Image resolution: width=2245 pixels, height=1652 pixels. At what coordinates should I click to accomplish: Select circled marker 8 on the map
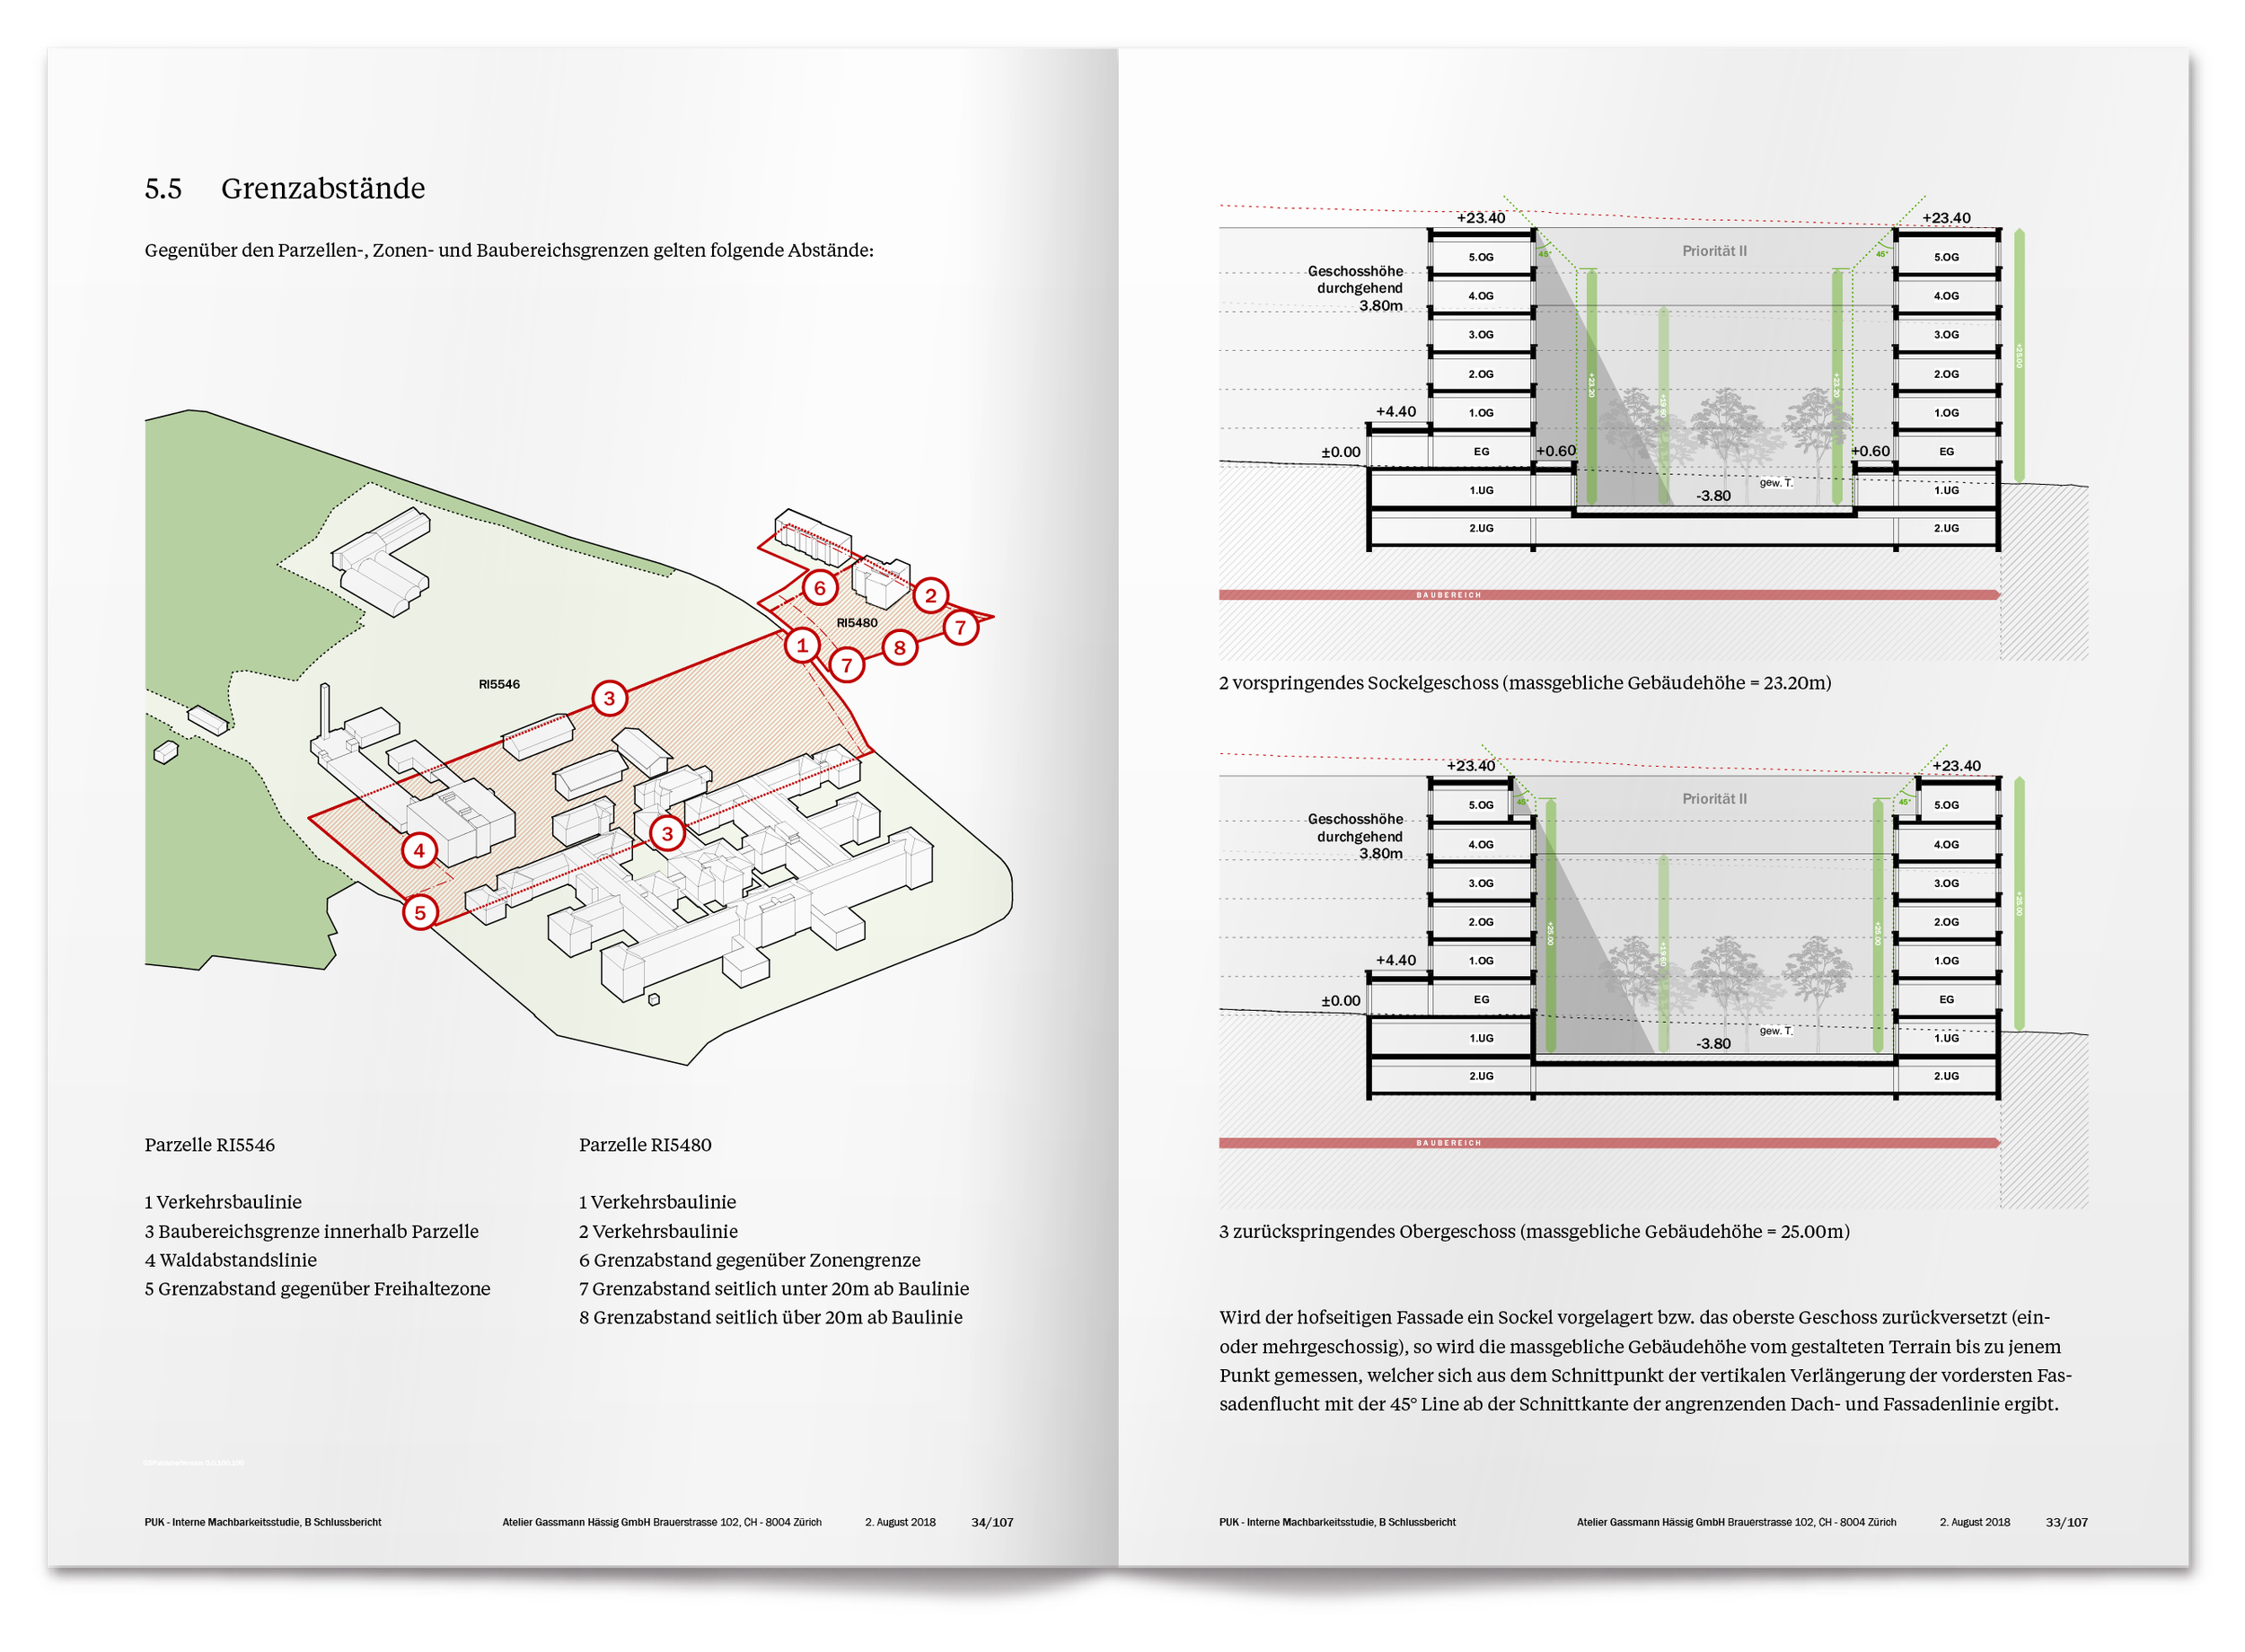point(899,648)
